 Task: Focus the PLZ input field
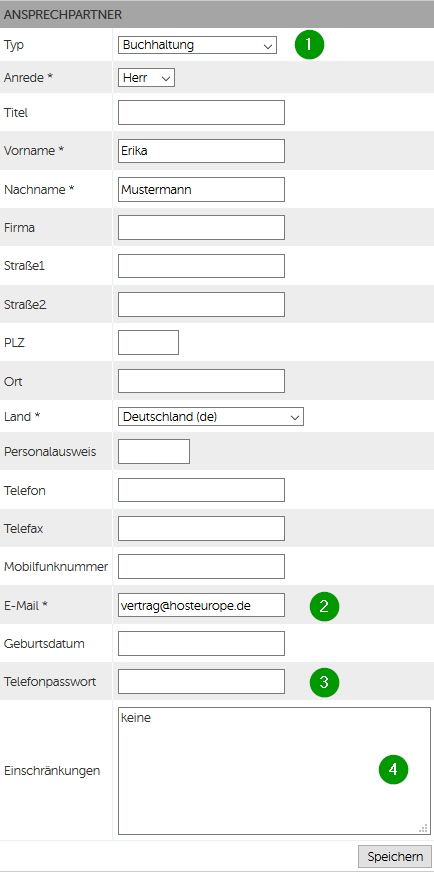(149, 342)
